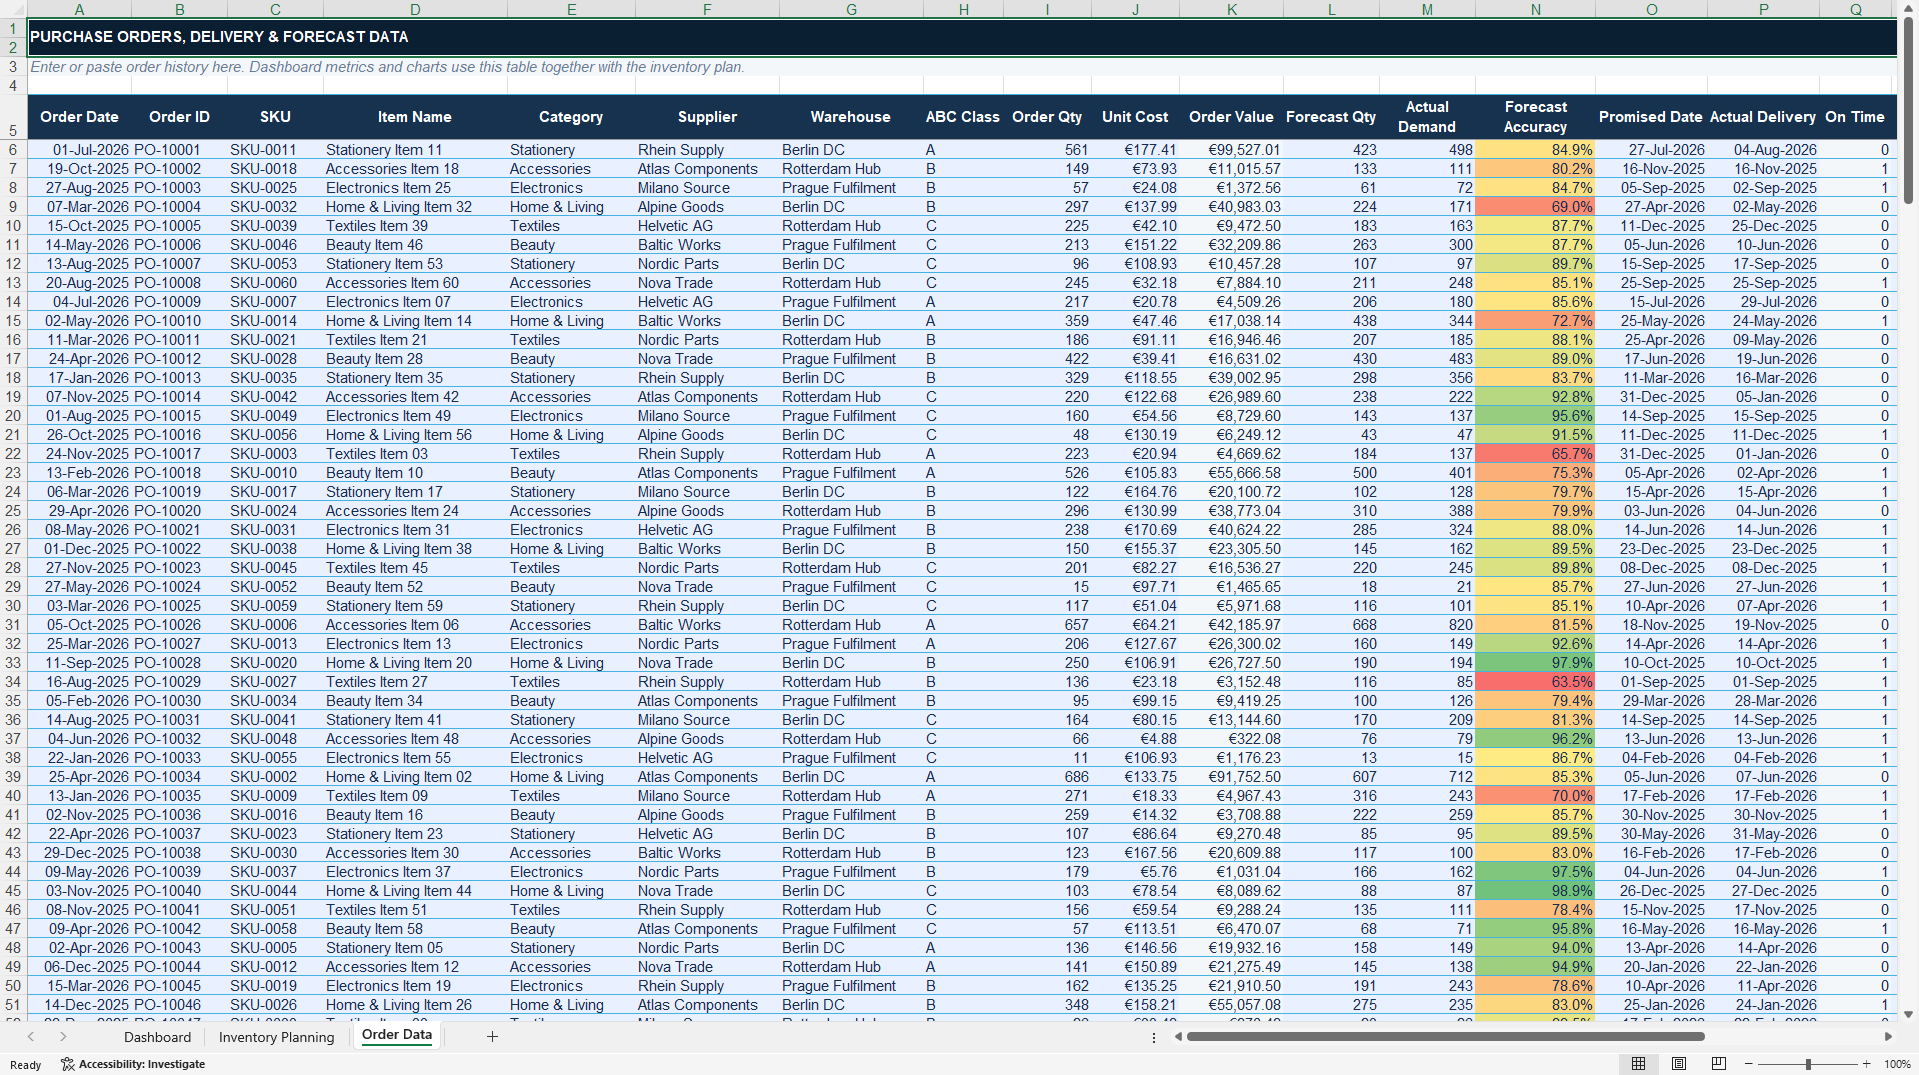Switch to Page Break Preview view
The height and width of the screenshot is (1075, 1919).
pos(1719,1064)
